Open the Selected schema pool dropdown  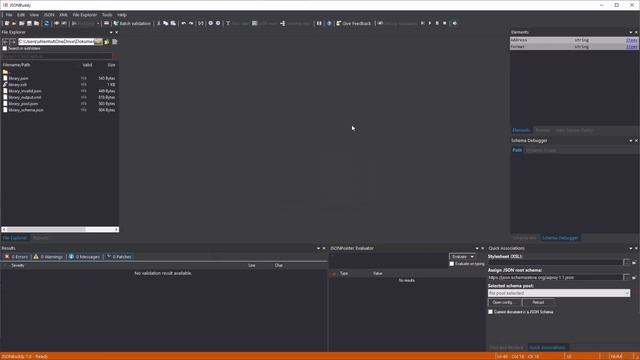[x=559, y=293]
